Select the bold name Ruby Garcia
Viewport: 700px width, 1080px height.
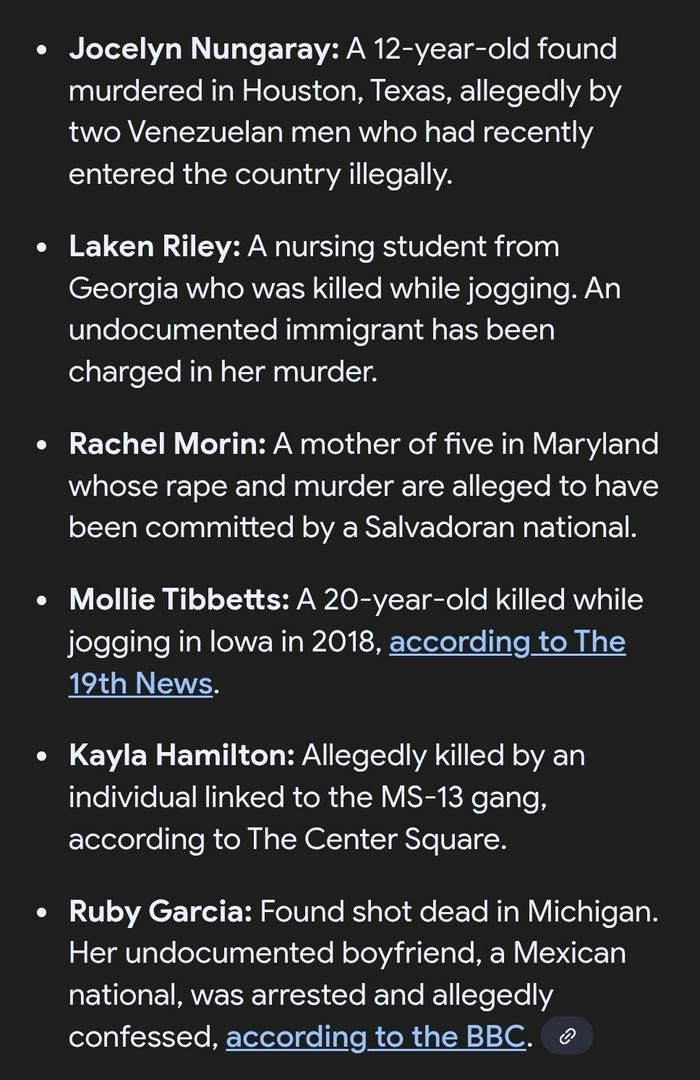[163, 912]
